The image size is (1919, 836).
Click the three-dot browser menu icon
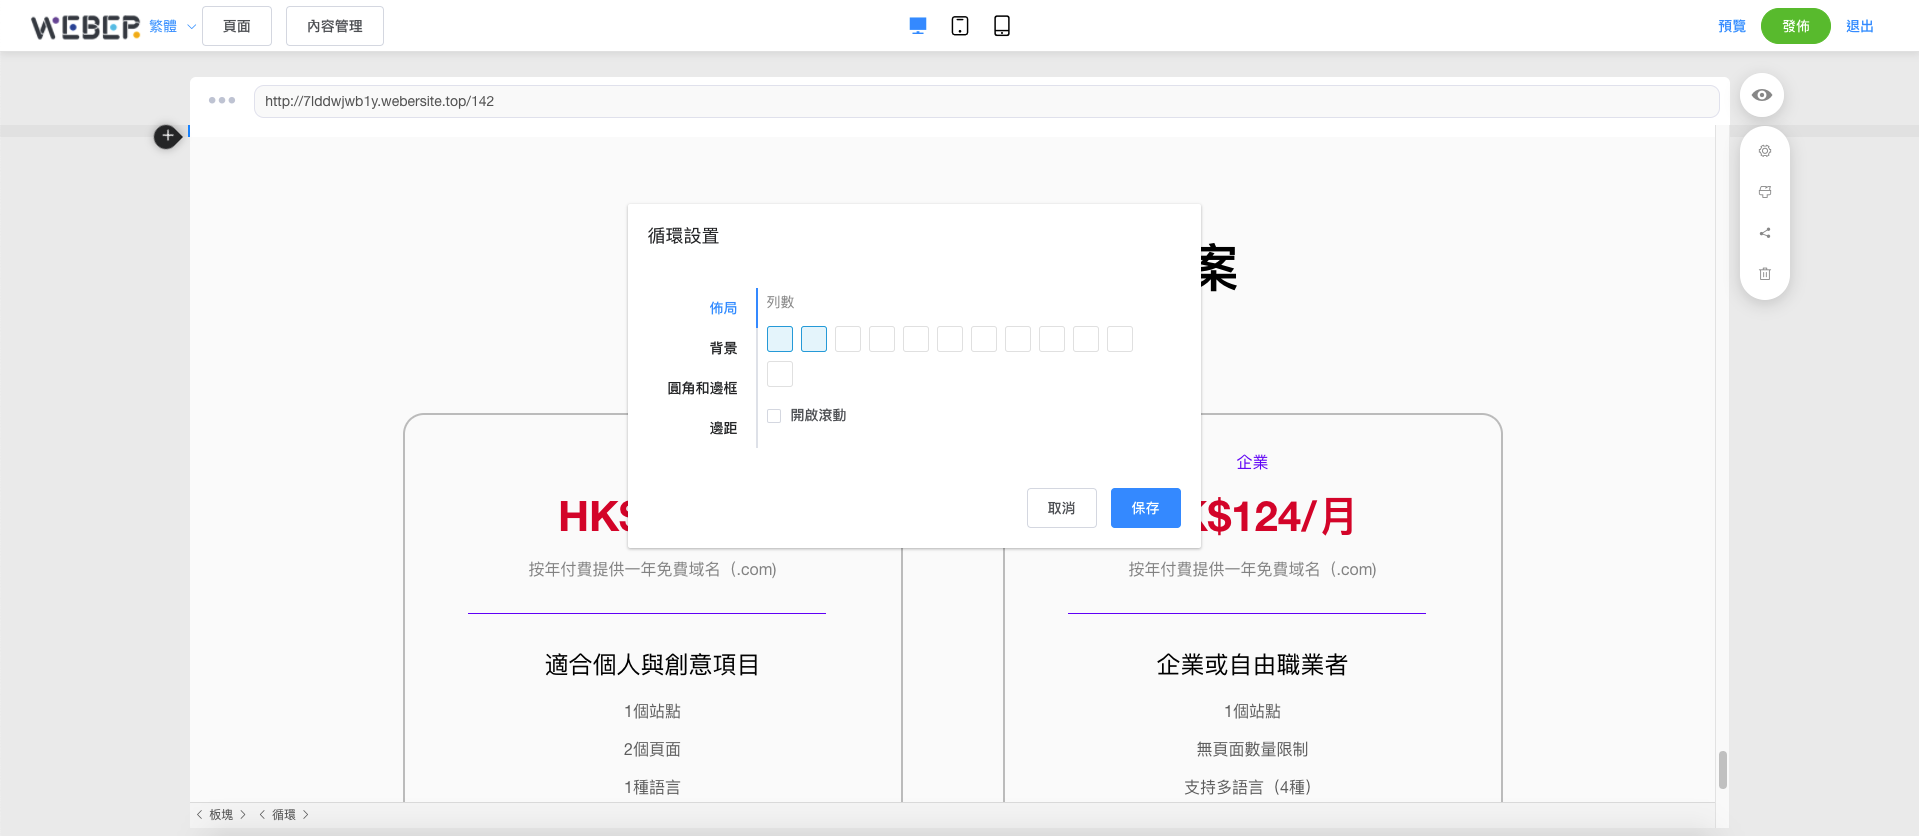click(x=222, y=100)
